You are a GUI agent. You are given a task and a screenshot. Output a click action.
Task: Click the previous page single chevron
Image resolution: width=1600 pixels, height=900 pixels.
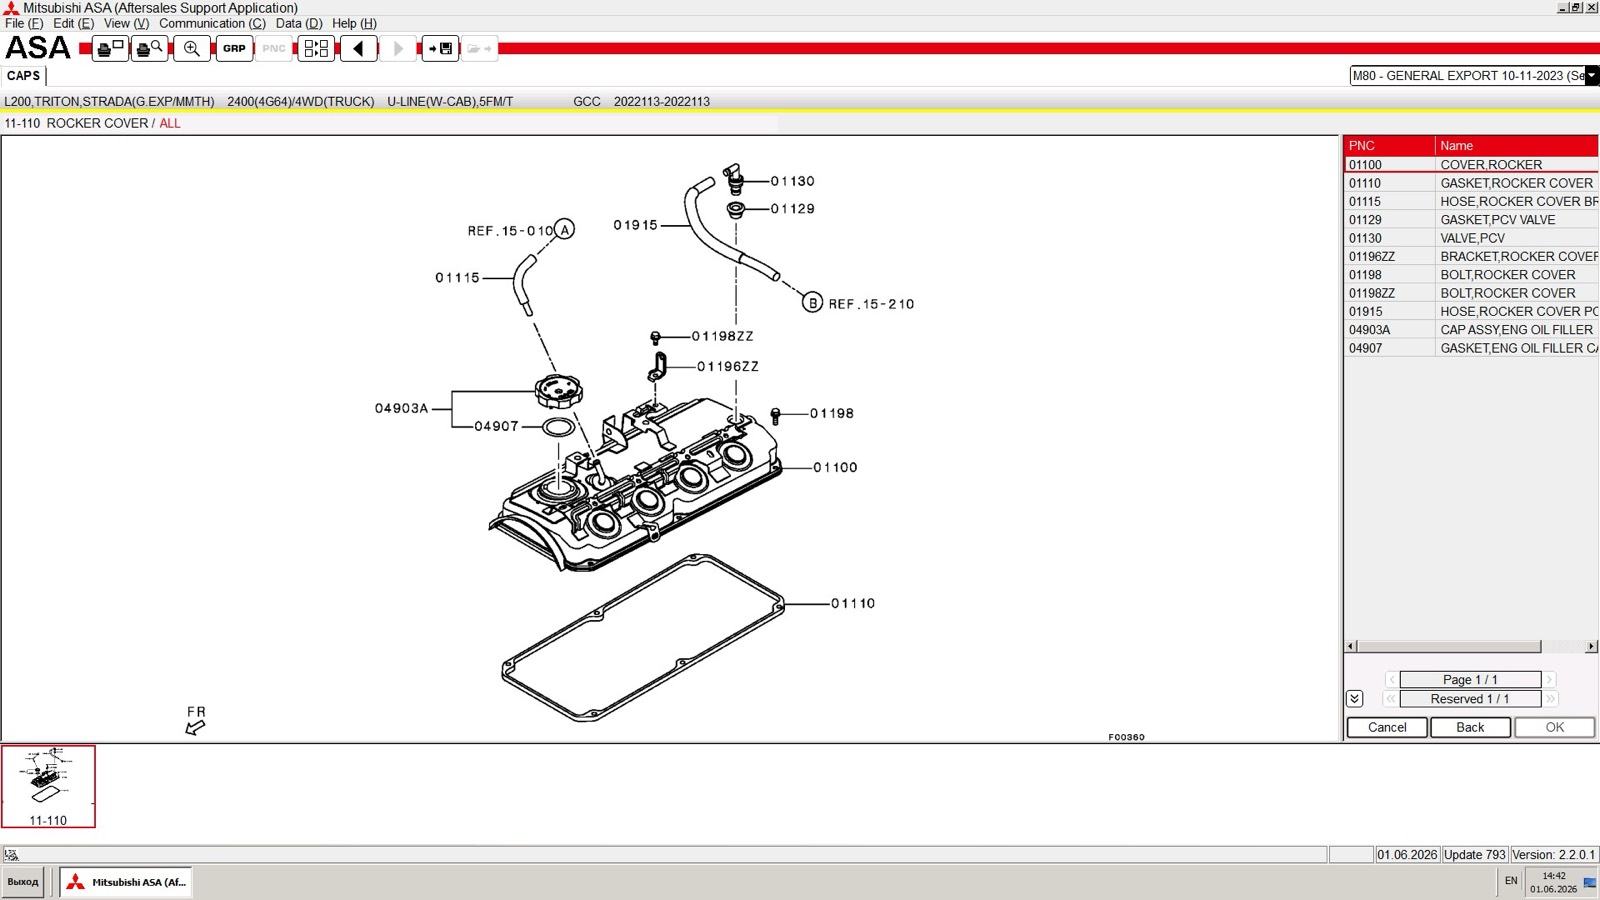[x=1391, y=680]
